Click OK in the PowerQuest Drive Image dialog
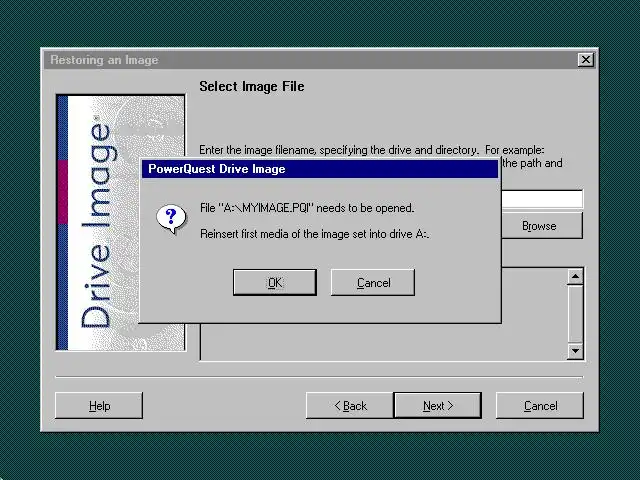 click(275, 282)
